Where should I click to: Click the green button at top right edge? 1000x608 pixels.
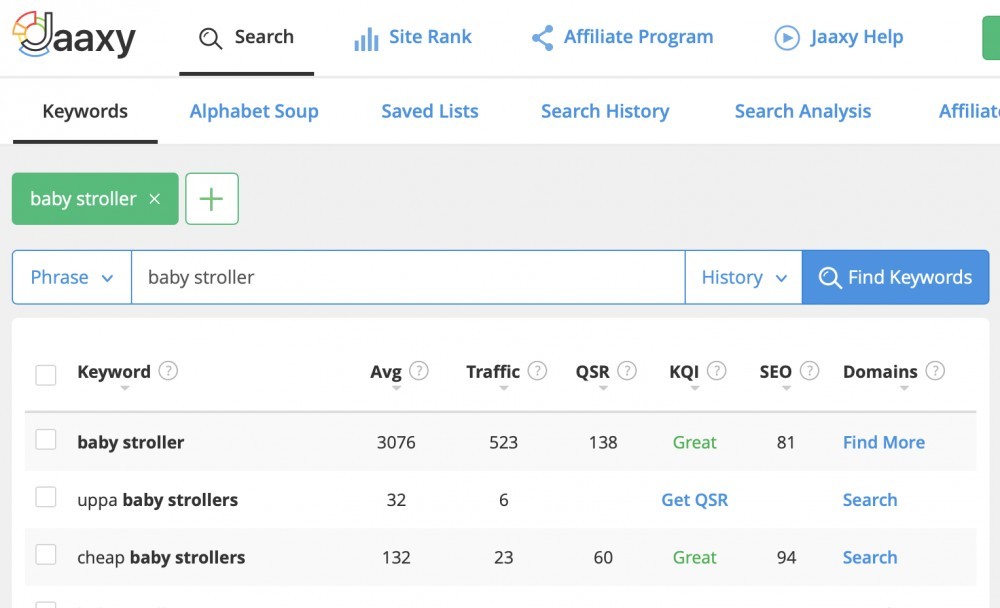click(991, 38)
